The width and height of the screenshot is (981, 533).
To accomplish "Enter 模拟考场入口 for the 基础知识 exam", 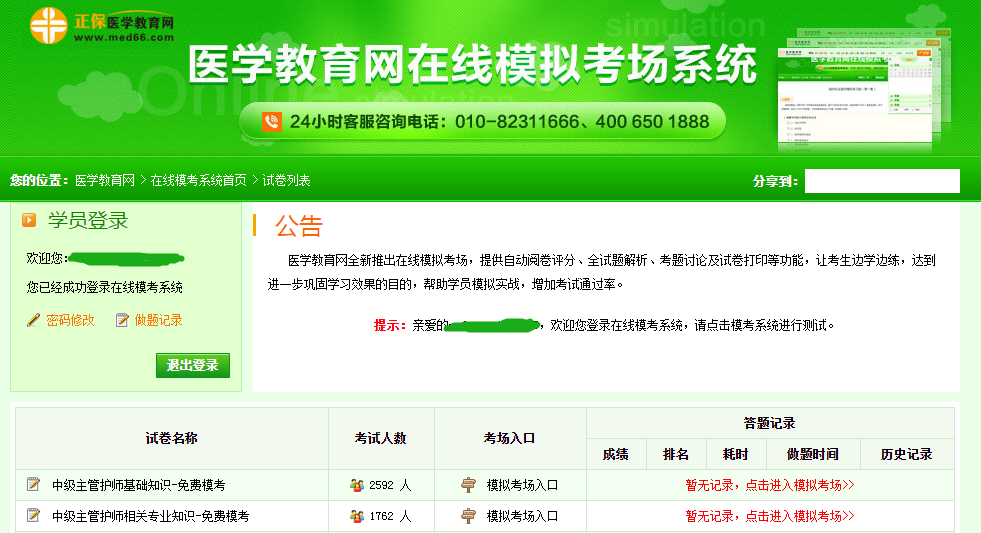I will click(522, 486).
